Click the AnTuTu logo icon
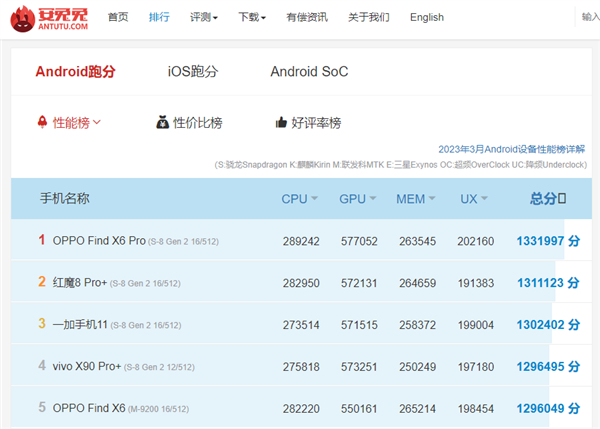600x429 pixels. (x=23, y=19)
